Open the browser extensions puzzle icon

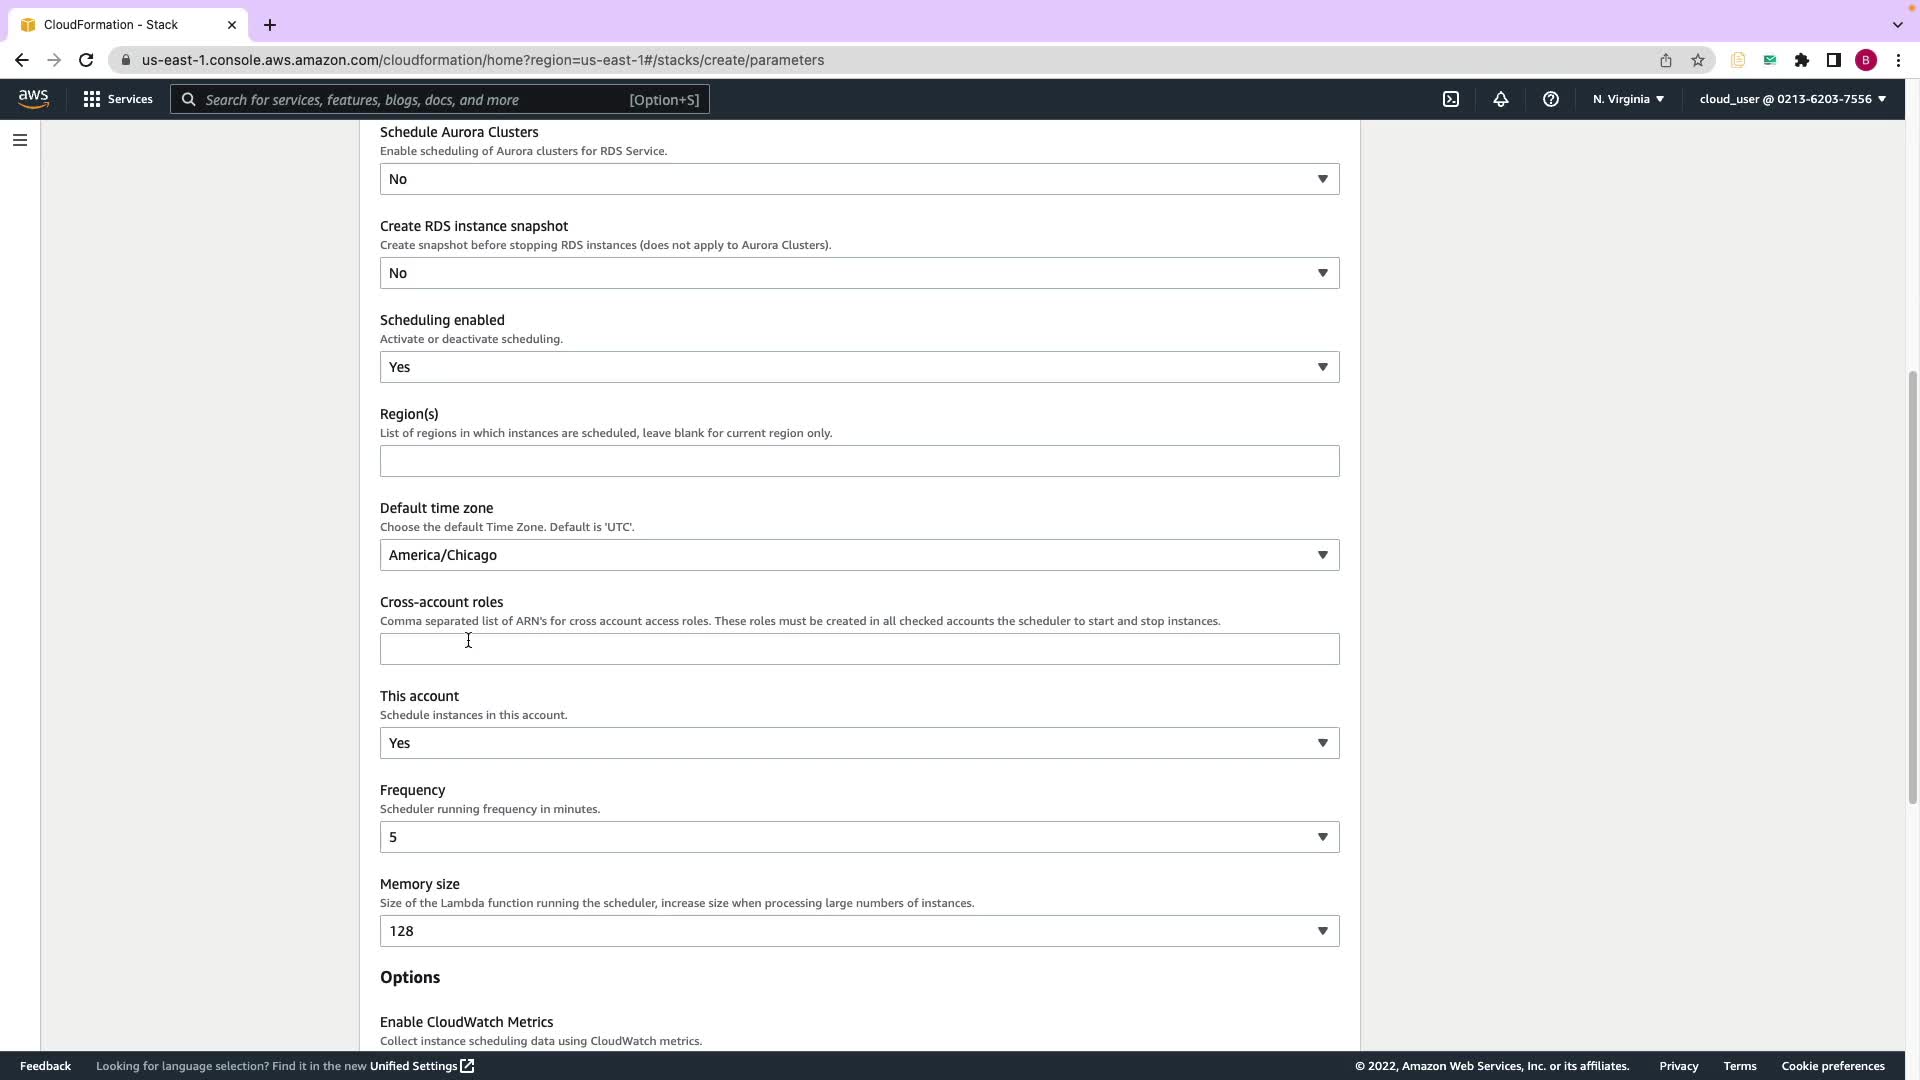coord(1802,60)
